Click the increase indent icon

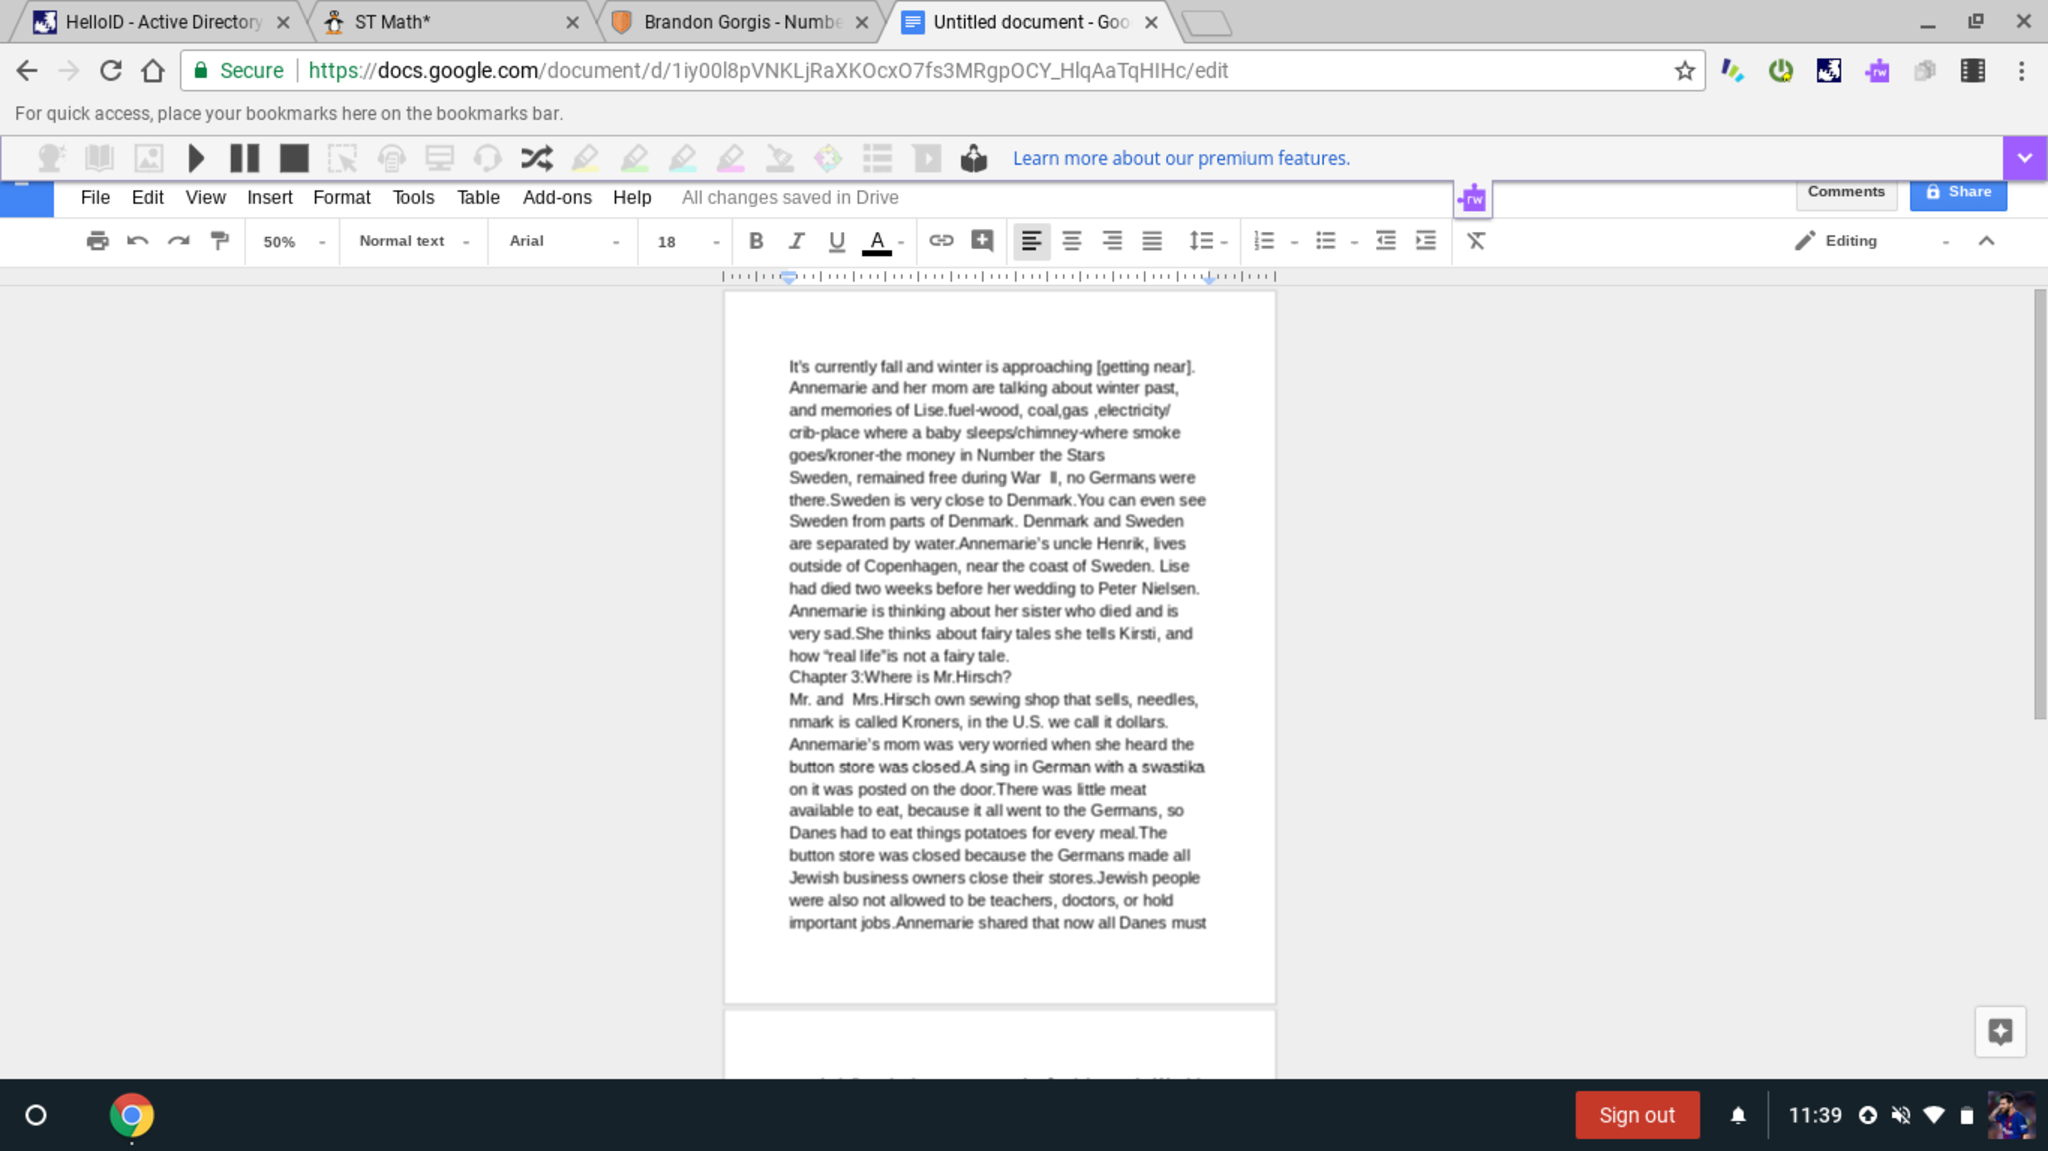click(x=1426, y=241)
